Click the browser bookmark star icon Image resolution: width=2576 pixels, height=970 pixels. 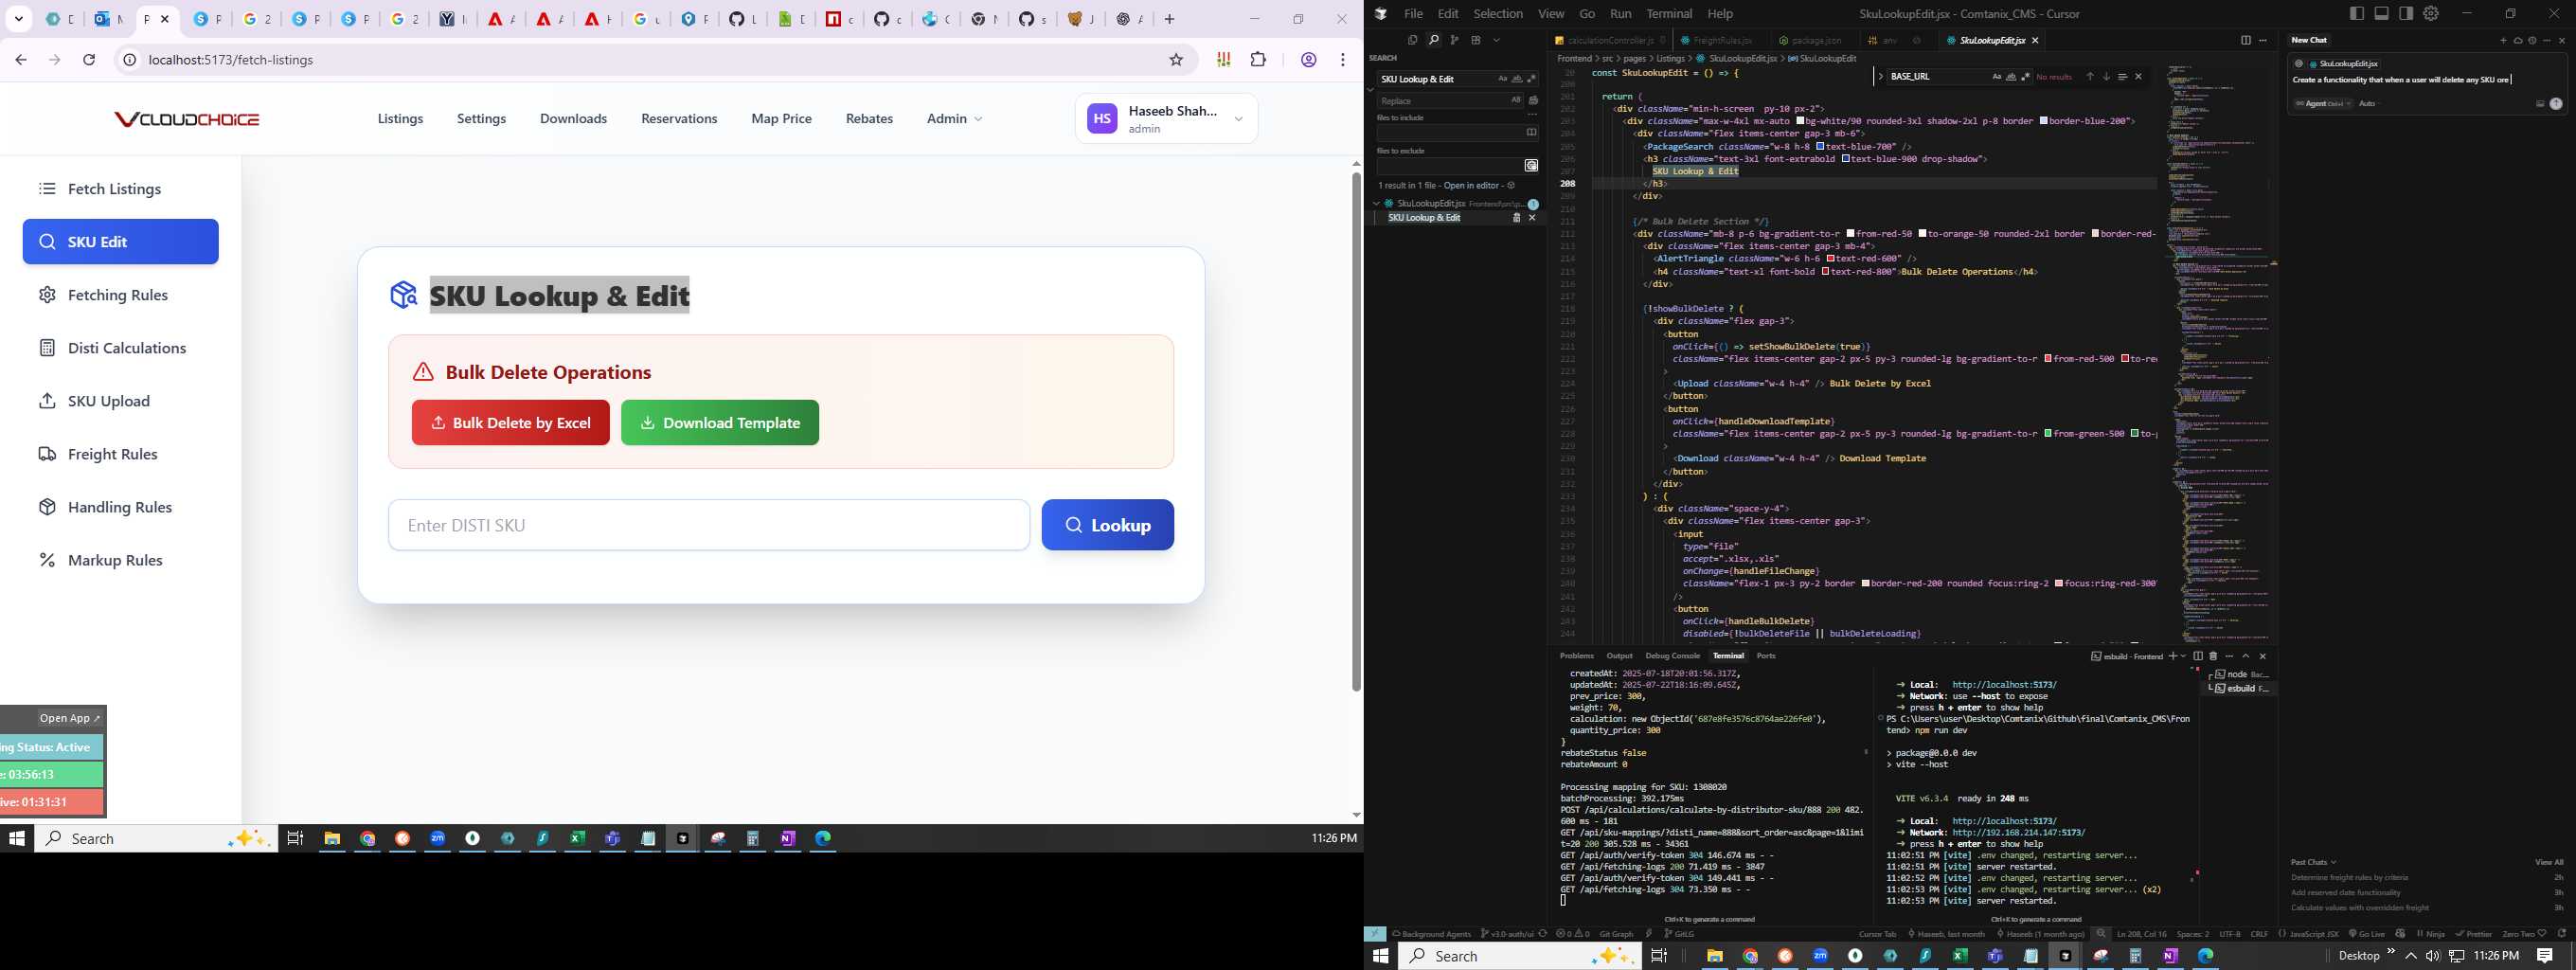[x=1176, y=60]
